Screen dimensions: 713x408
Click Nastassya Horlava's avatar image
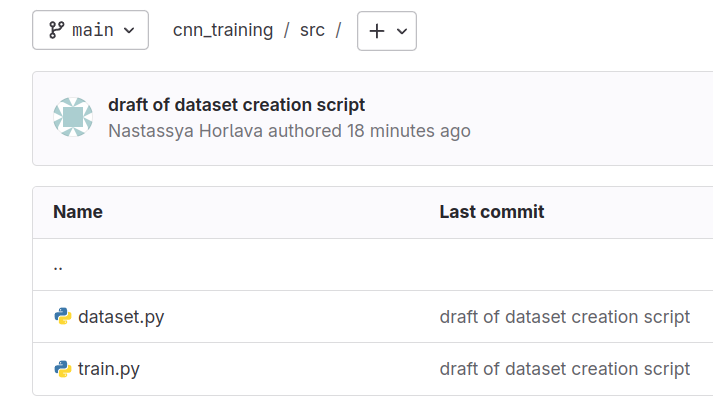73,117
